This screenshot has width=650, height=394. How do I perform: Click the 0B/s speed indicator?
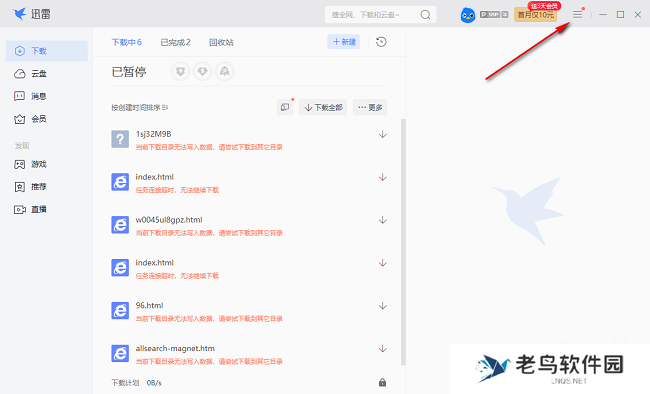pyautogui.click(x=154, y=383)
